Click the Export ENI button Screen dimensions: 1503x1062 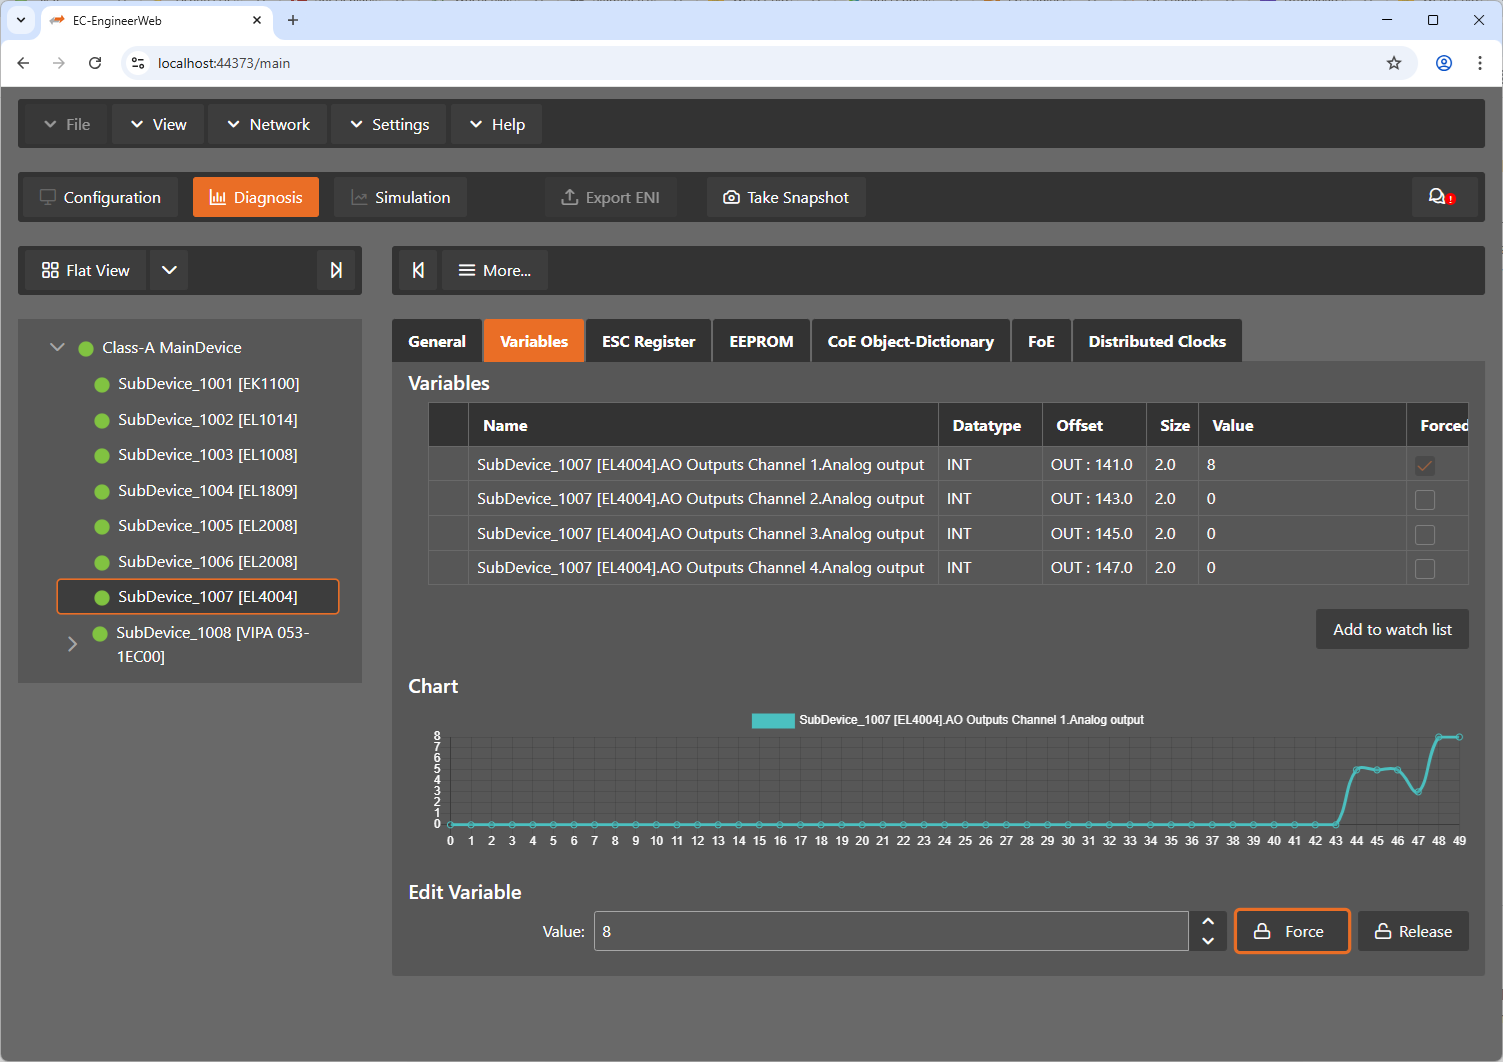pyautogui.click(x=611, y=197)
